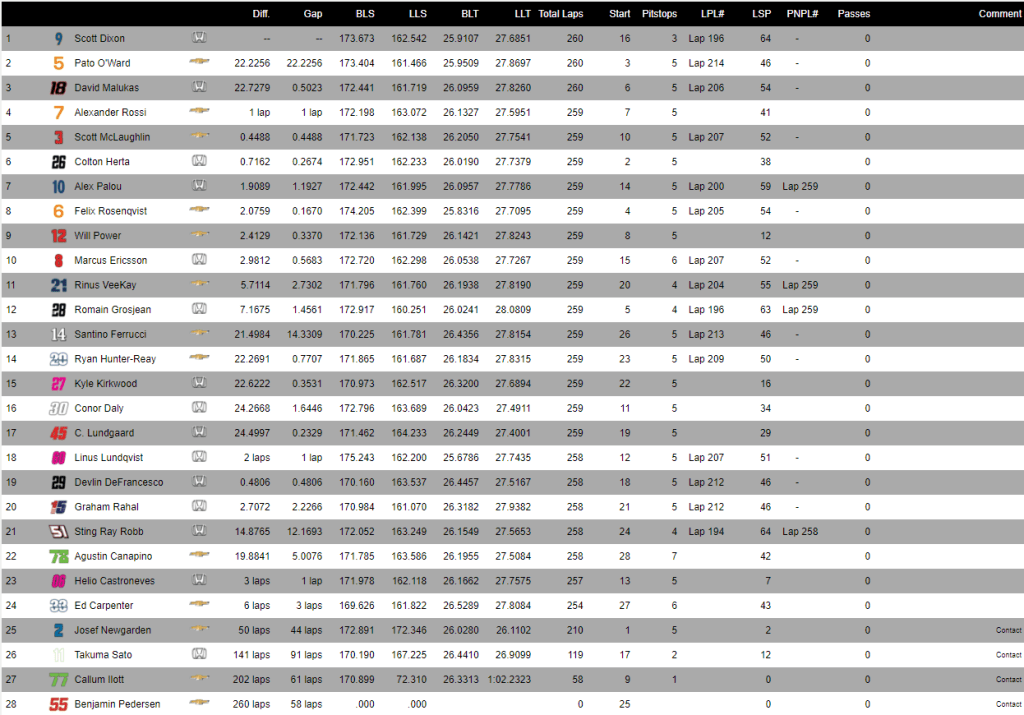Click the Diff. column header
1024x715 pixels.
click(261, 14)
